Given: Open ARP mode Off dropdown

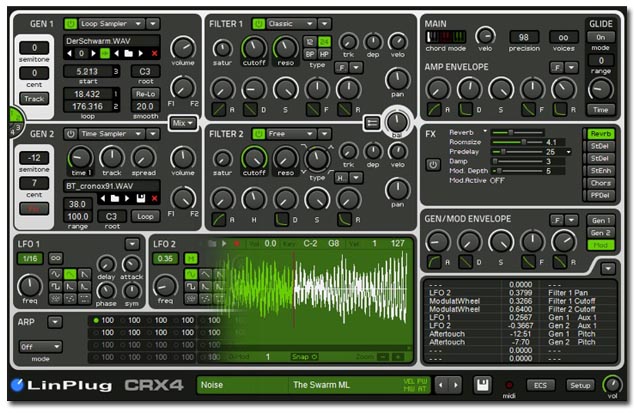Looking at the screenshot, I should click(40, 347).
